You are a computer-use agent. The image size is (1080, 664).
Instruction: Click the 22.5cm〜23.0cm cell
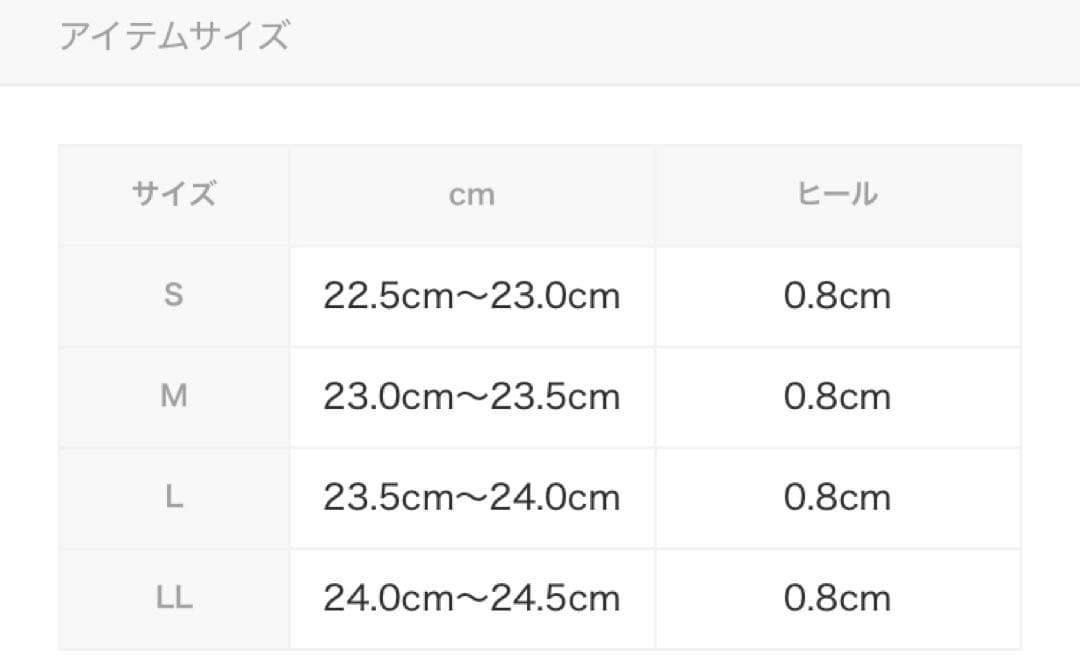tap(472, 296)
